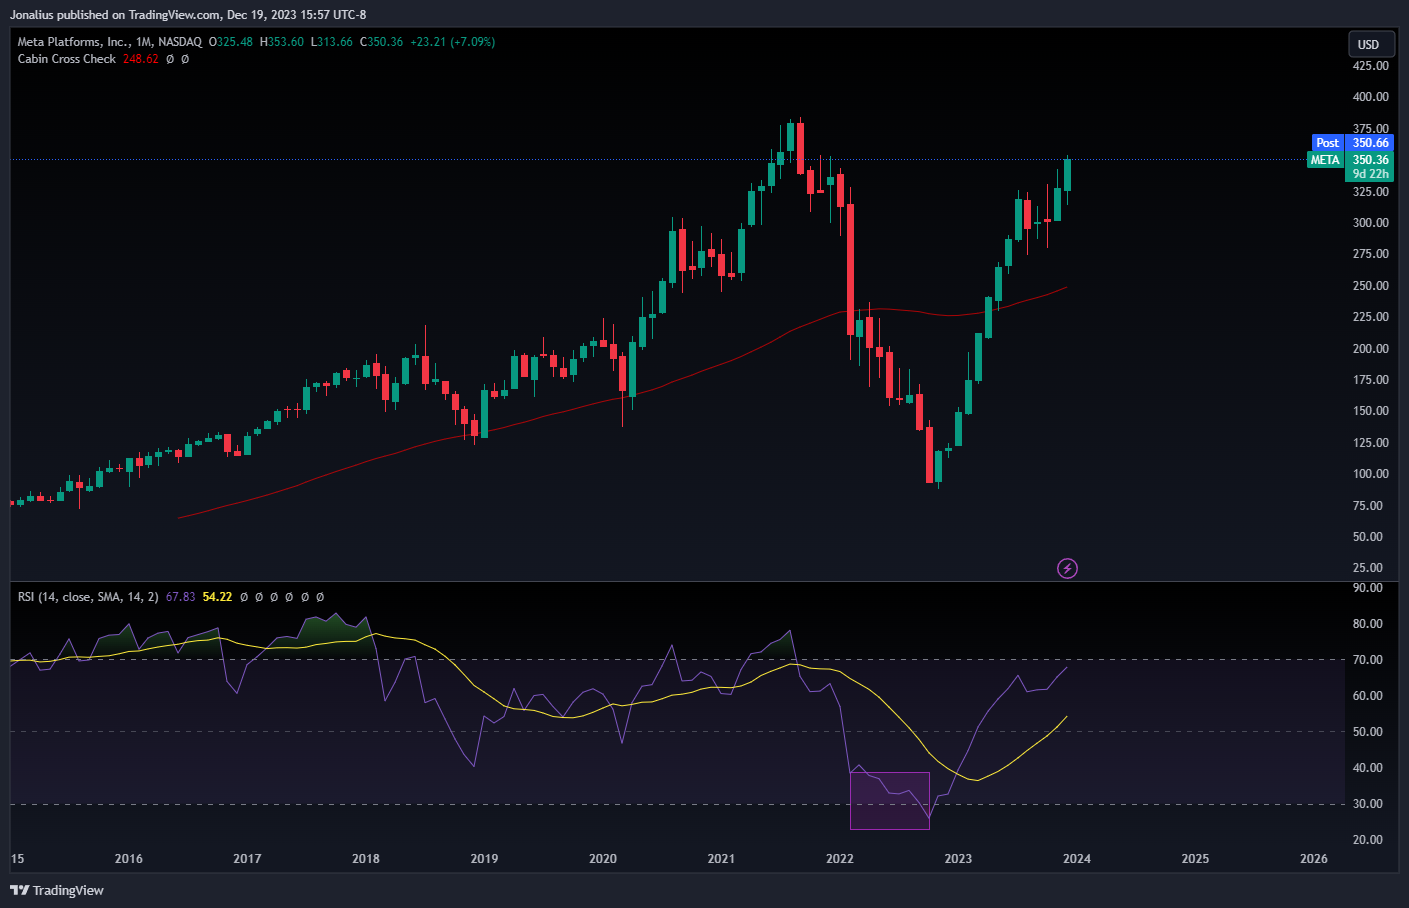
Task: Click the 250.00 price axis label
Action: (1370, 286)
